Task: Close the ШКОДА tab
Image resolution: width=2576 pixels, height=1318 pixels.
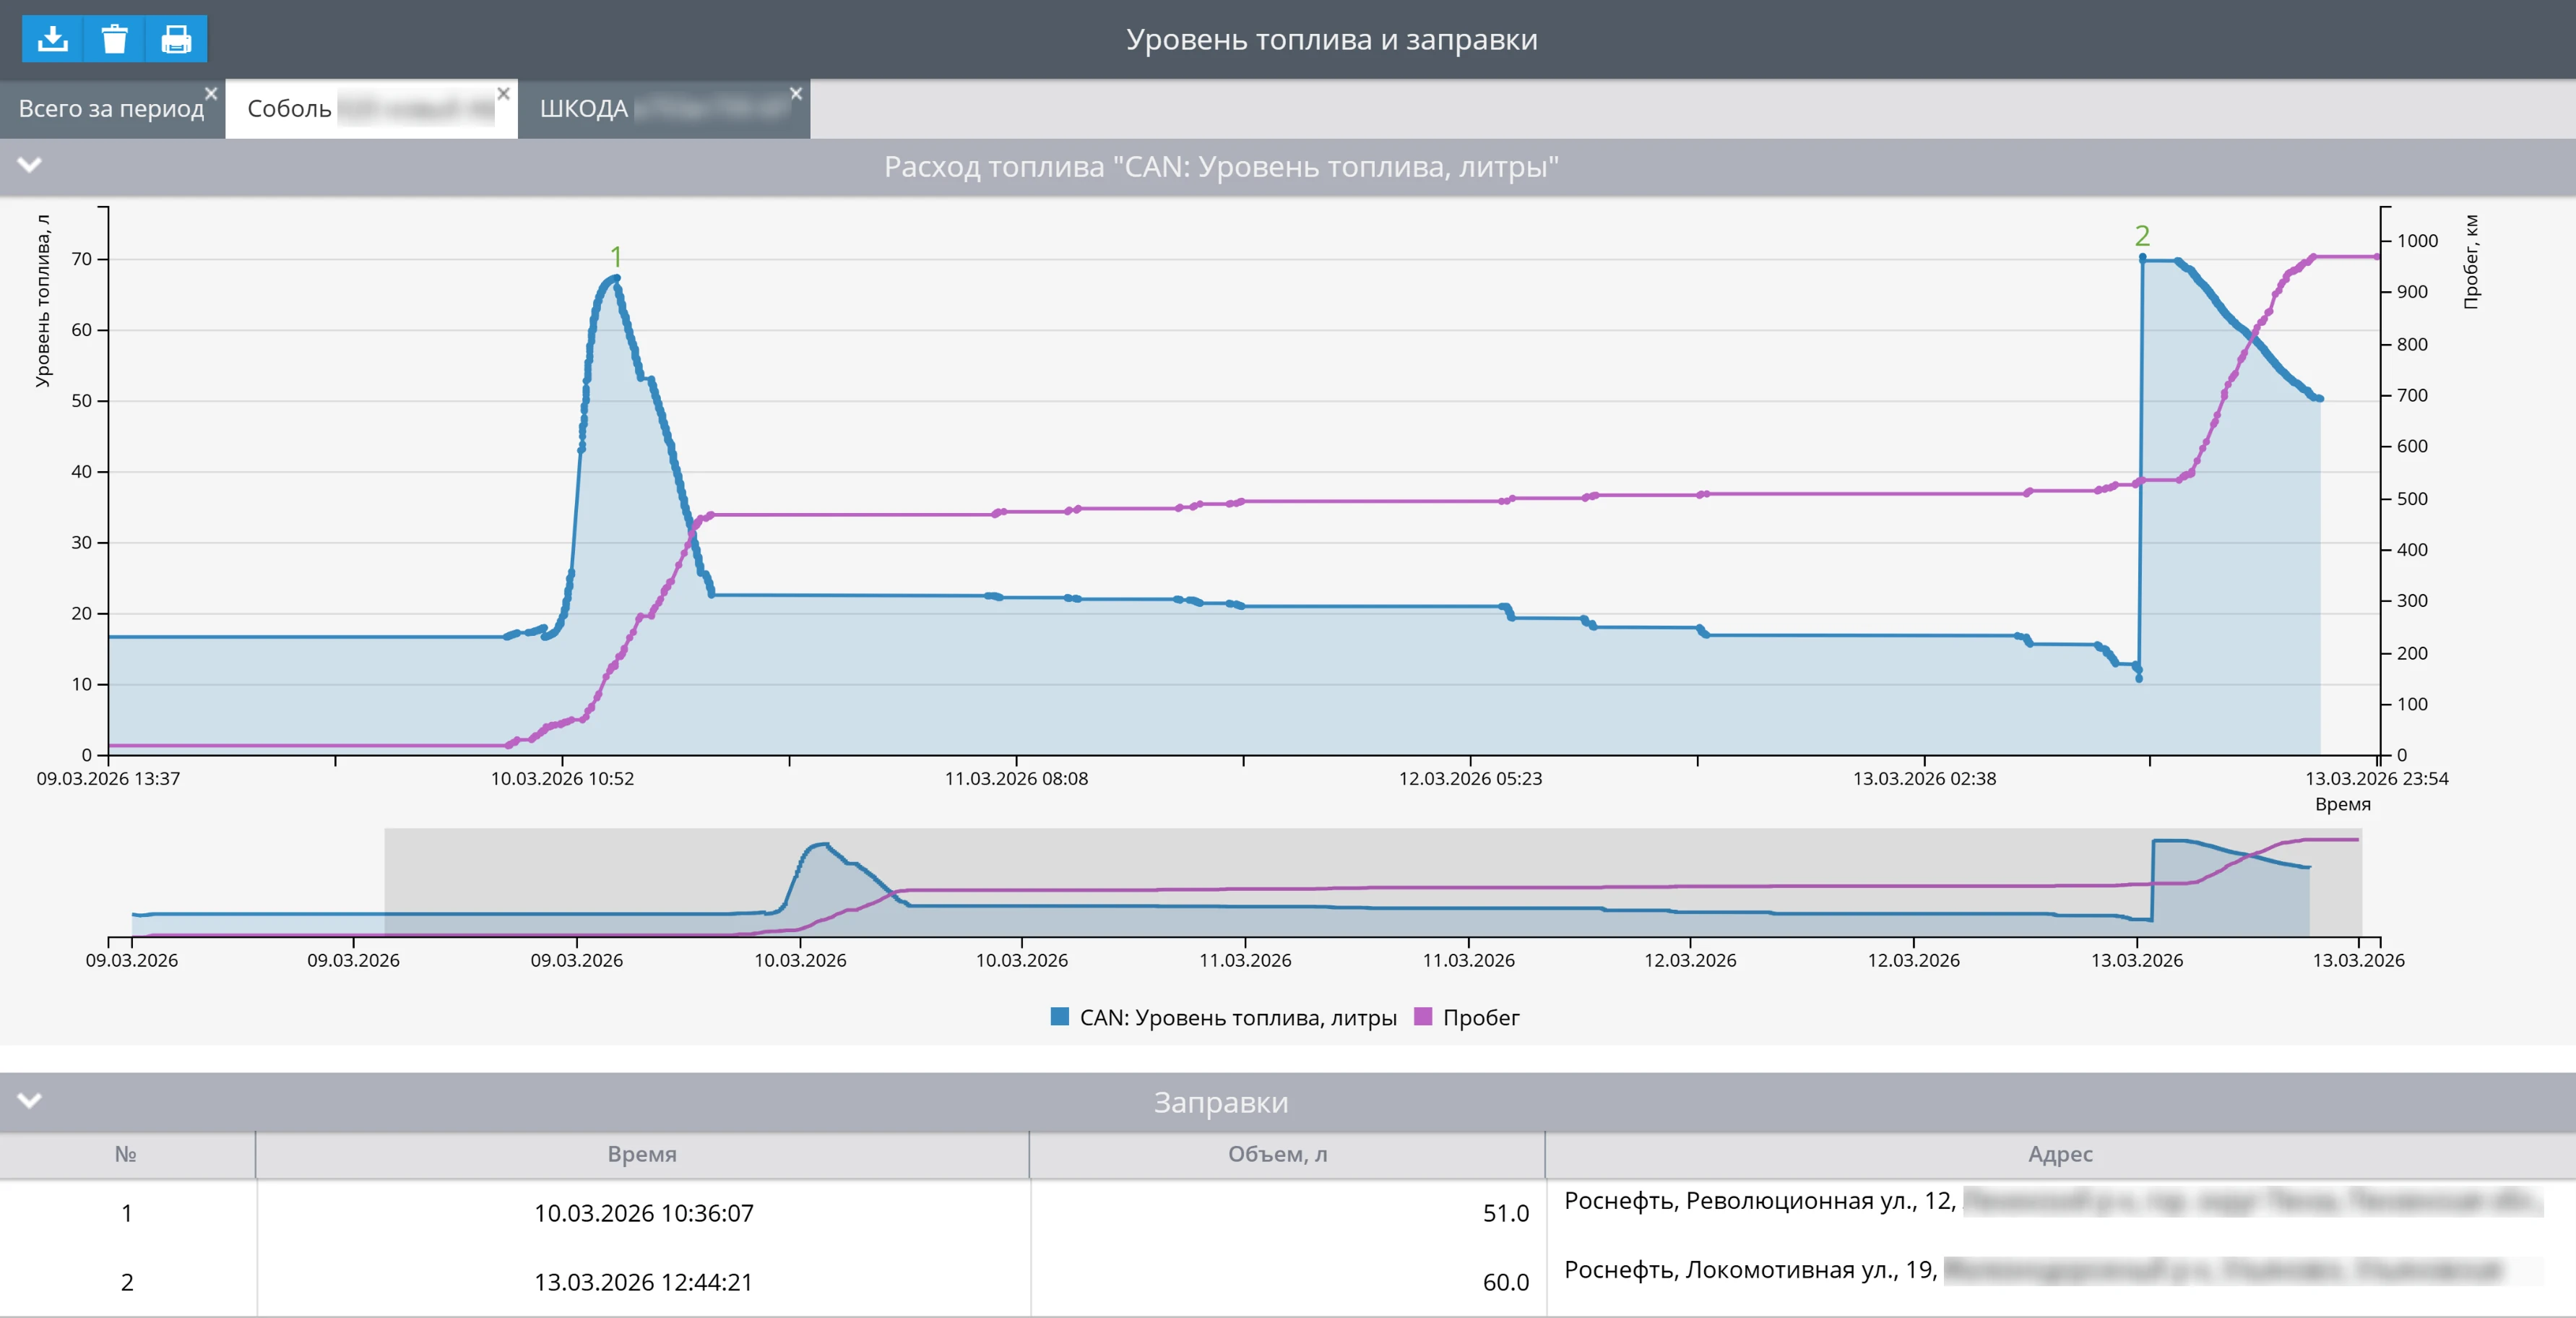Action: (x=796, y=93)
